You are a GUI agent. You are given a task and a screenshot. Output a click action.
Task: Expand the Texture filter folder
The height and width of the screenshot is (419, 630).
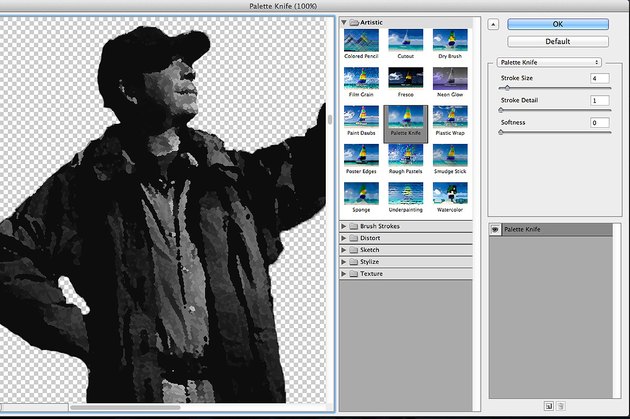(x=344, y=274)
